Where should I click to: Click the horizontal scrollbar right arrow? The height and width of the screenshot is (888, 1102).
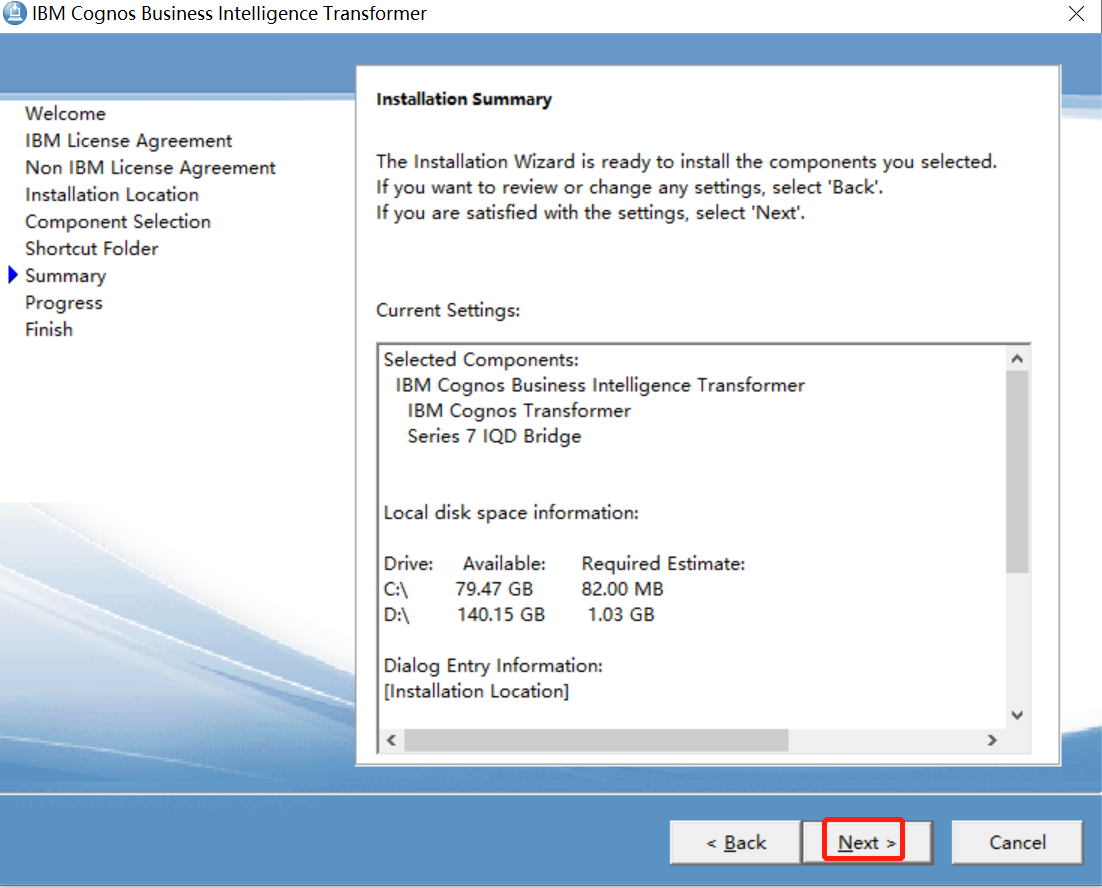992,740
